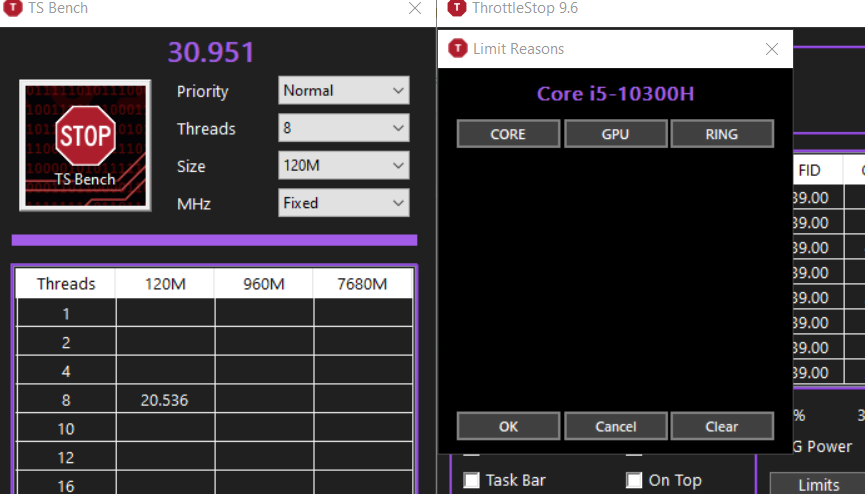This screenshot has width=865, height=494.
Task: Click the Clear button in Limit Reasons
Action: 722,426
